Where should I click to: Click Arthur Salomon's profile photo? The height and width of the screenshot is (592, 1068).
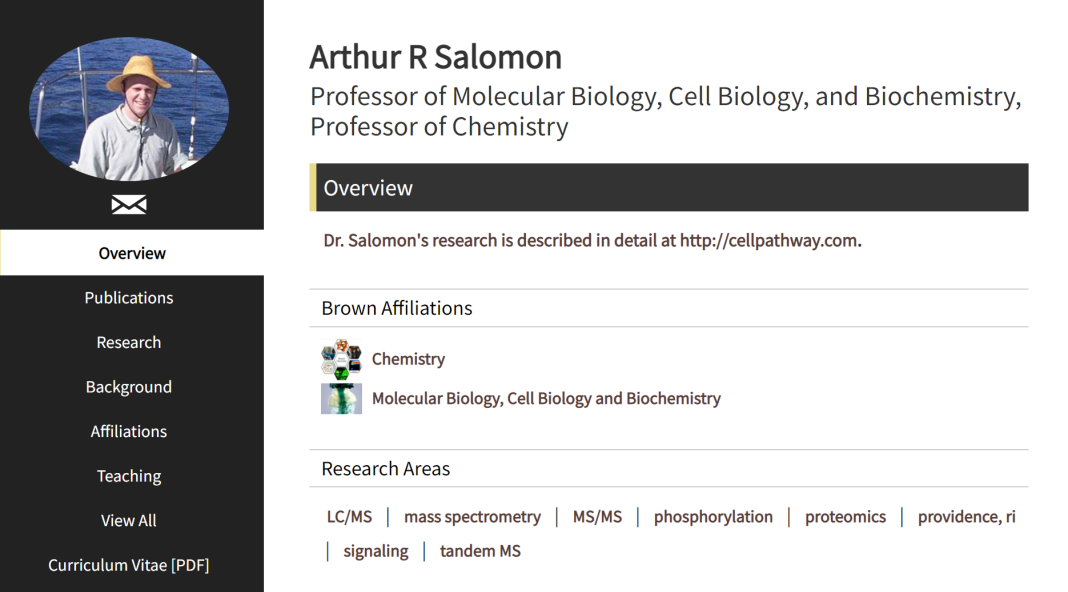point(129,109)
